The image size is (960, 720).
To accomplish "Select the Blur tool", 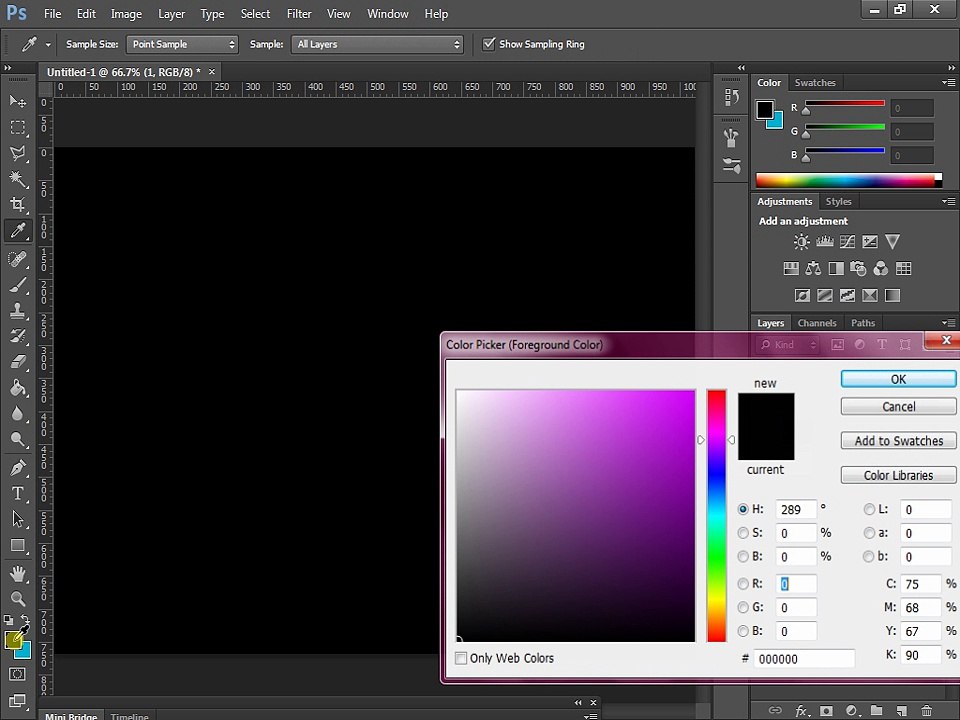I will 18,413.
